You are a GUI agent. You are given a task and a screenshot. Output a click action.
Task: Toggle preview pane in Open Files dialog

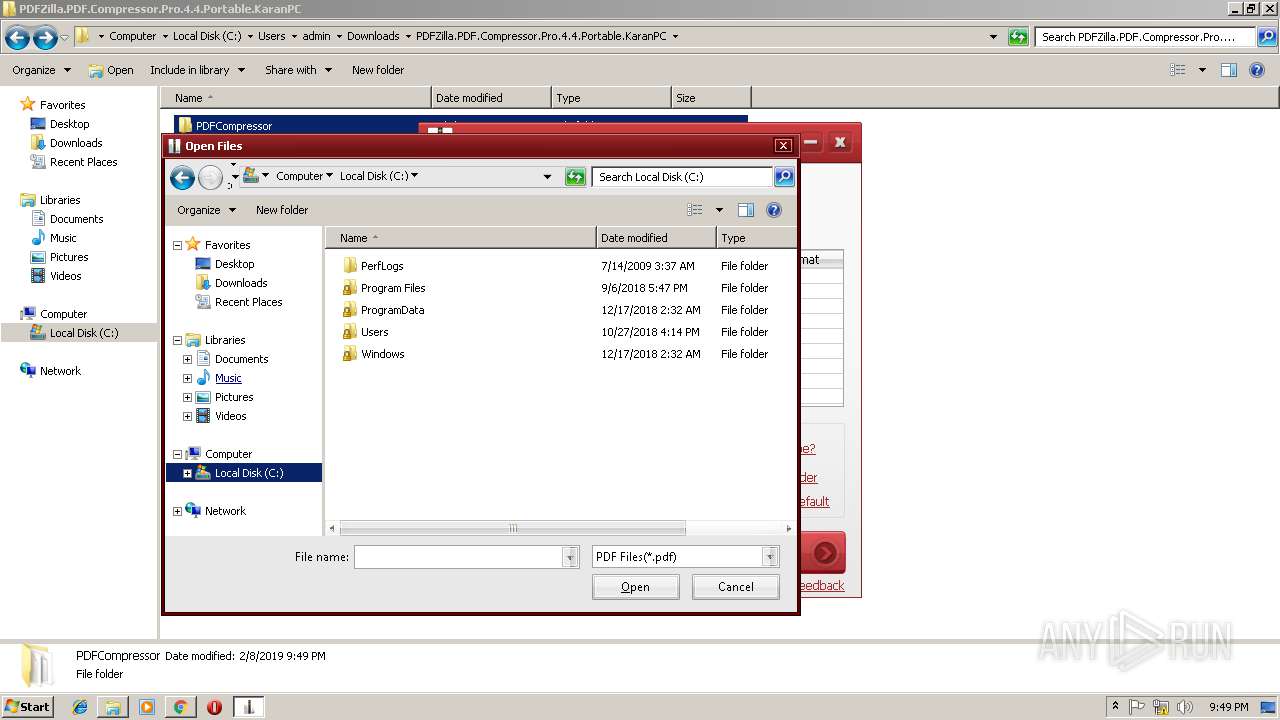point(745,210)
